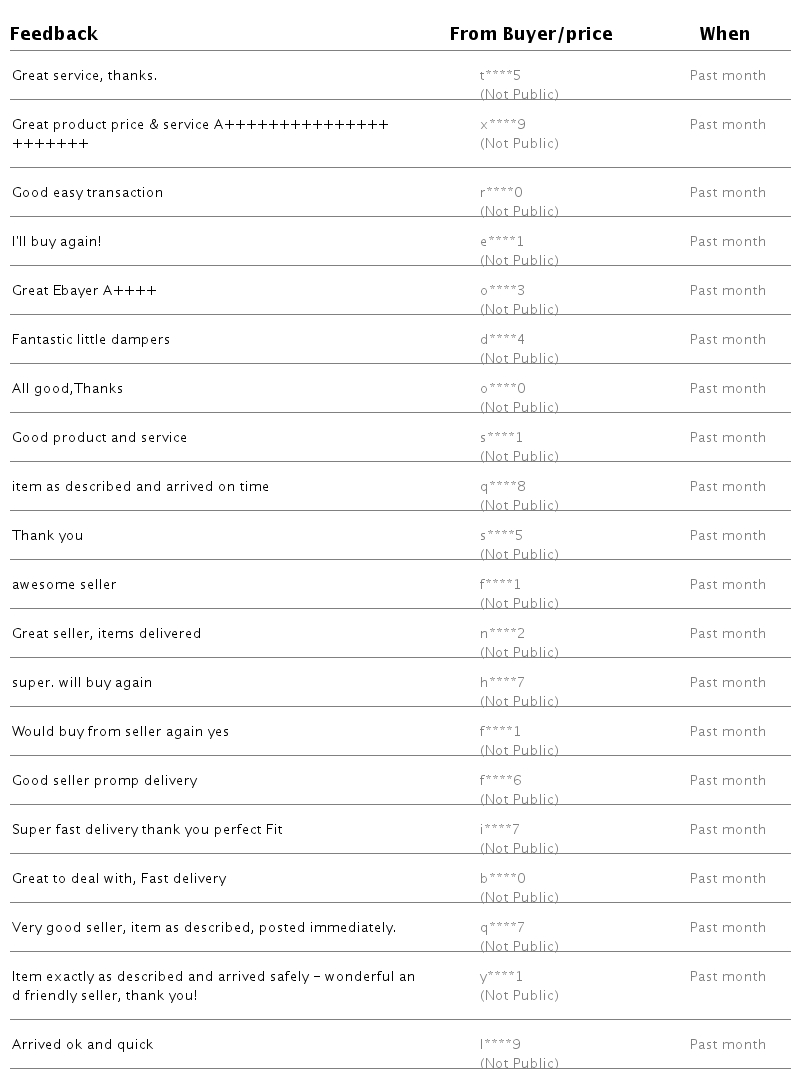Image resolution: width=800 pixels, height=1069 pixels.
Task: Click buyer name d****4
Action: pos(502,339)
